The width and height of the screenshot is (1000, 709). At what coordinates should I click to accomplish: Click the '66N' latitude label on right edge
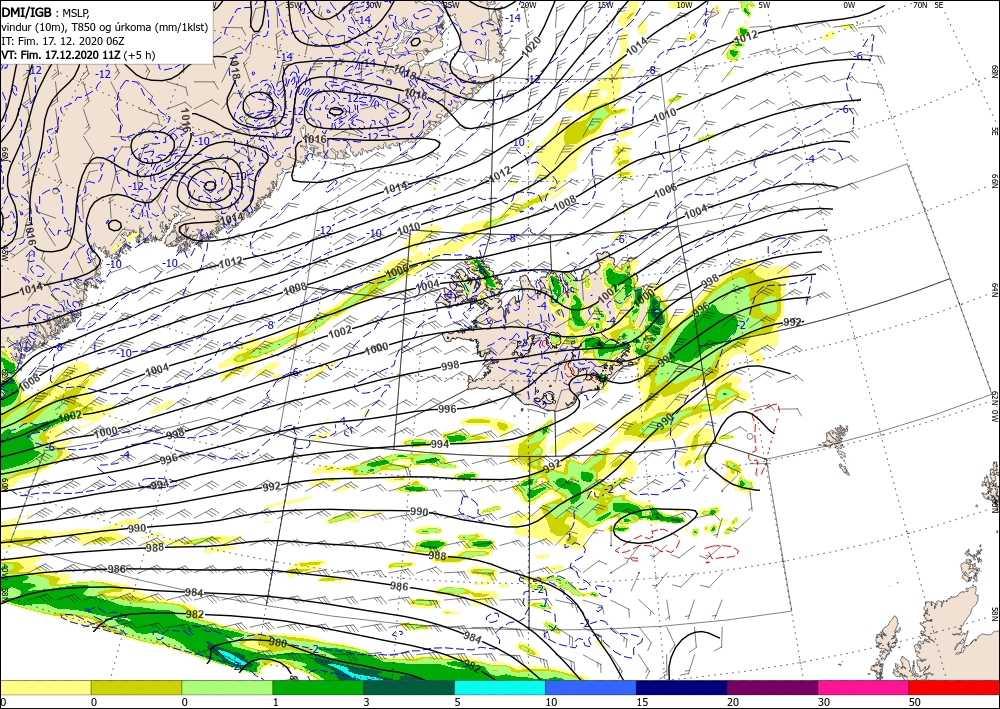tap(994, 180)
